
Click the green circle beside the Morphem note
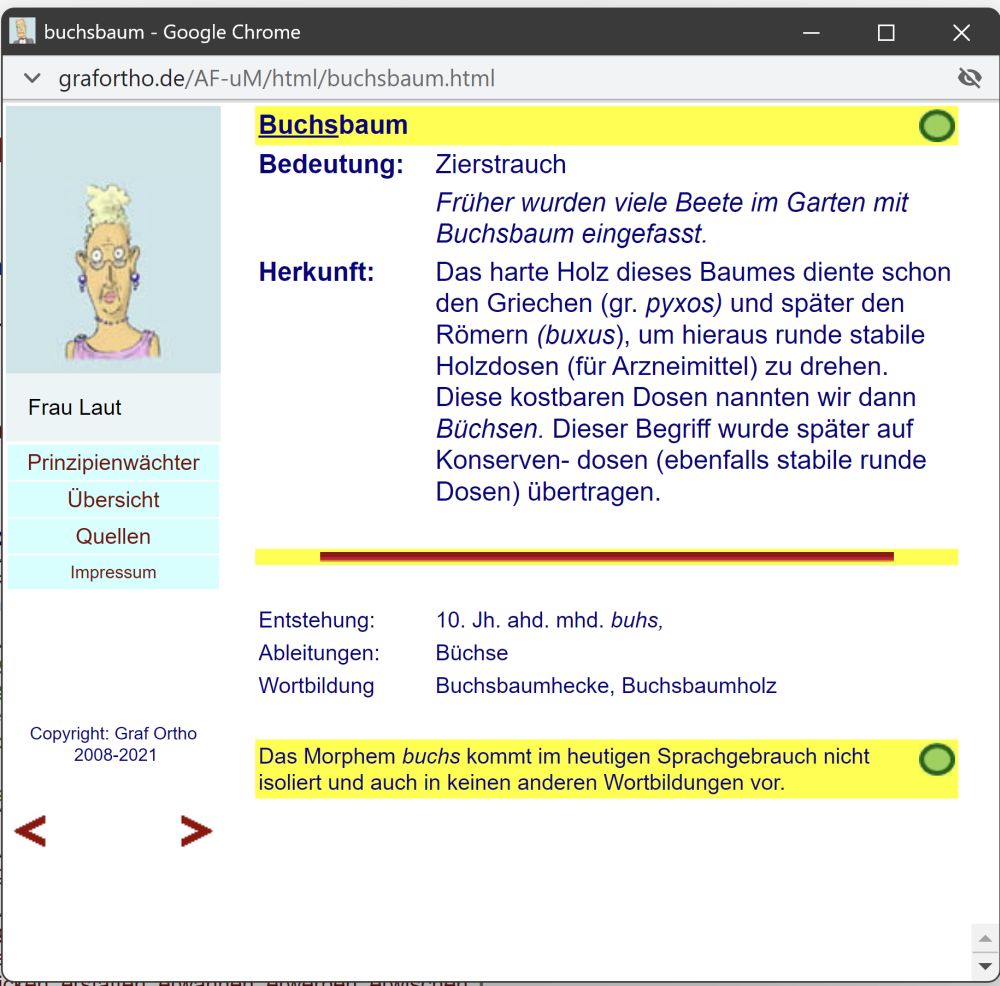[x=936, y=760]
